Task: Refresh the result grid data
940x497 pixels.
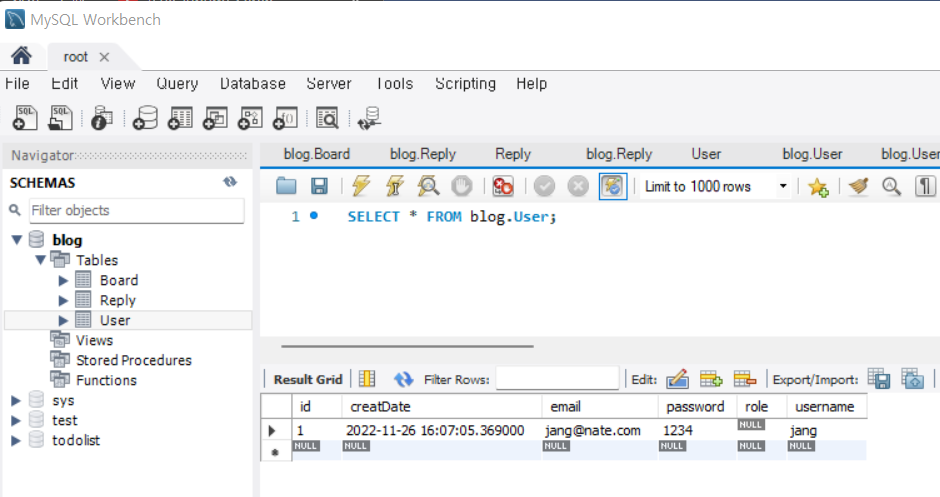Action: 403,379
